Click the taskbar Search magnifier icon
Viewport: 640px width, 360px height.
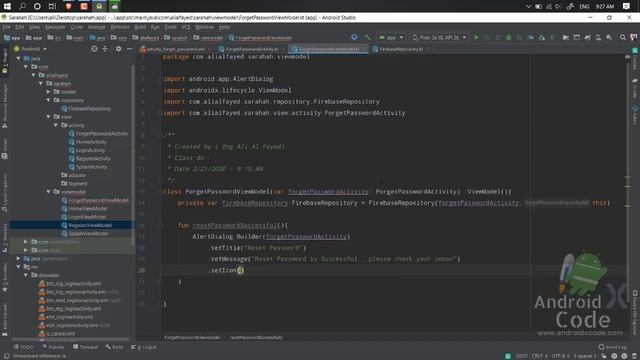pos(22,6)
